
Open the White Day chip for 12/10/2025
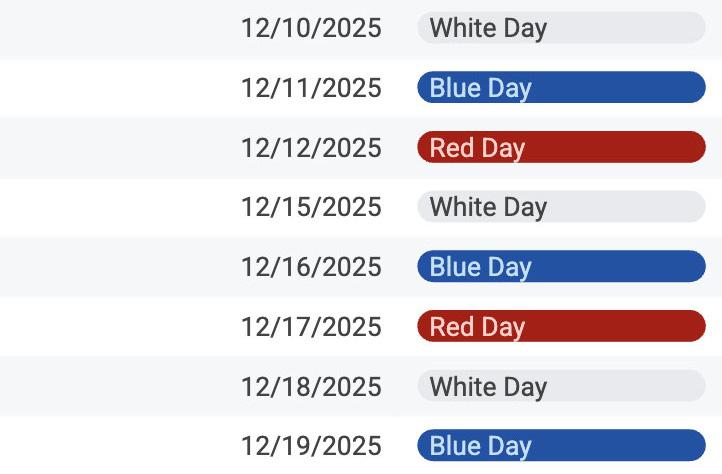561,28
